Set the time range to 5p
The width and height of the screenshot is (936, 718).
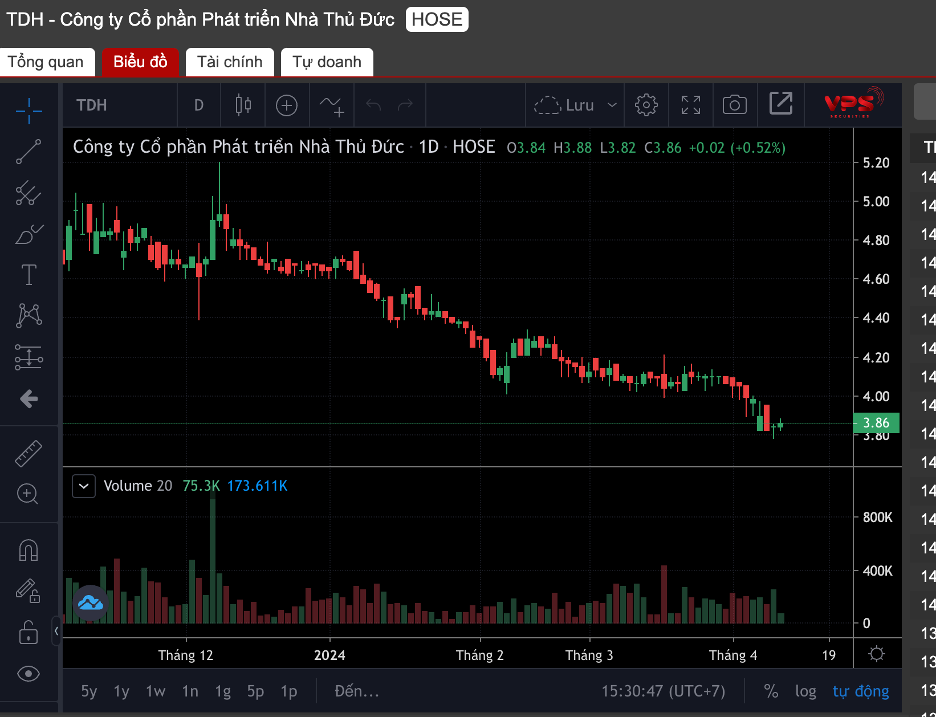(255, 692)
